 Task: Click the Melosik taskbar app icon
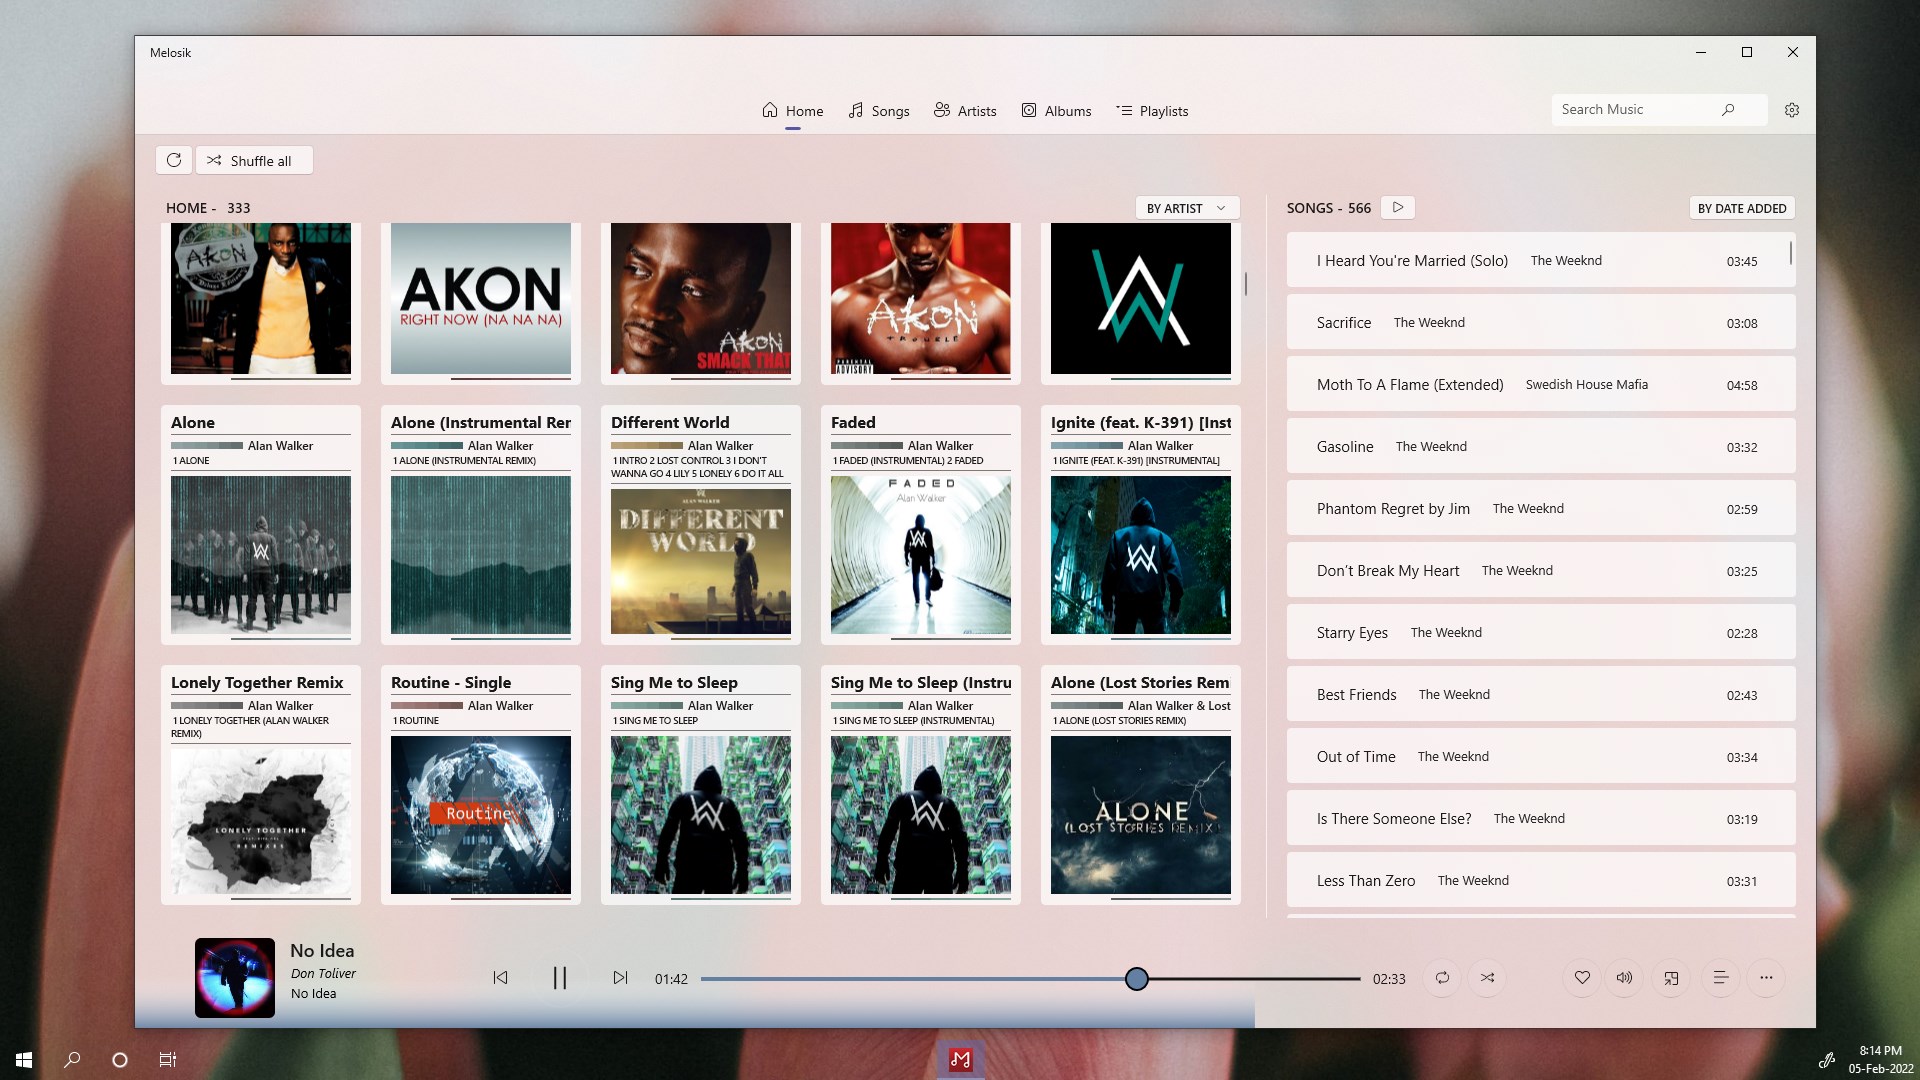click(x=960, y=1060)
